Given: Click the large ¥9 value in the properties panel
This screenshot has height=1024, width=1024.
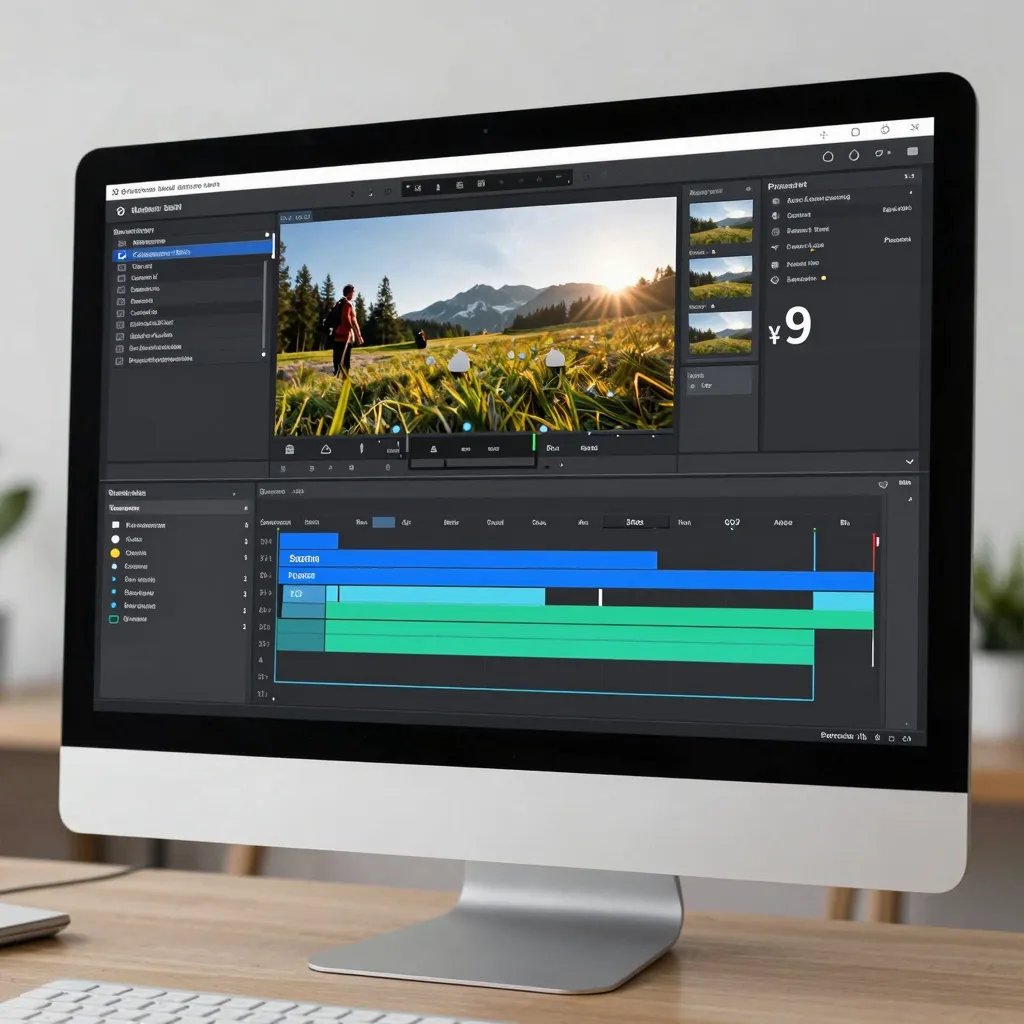Looking at the screenshot, I should tap(790, 327).
